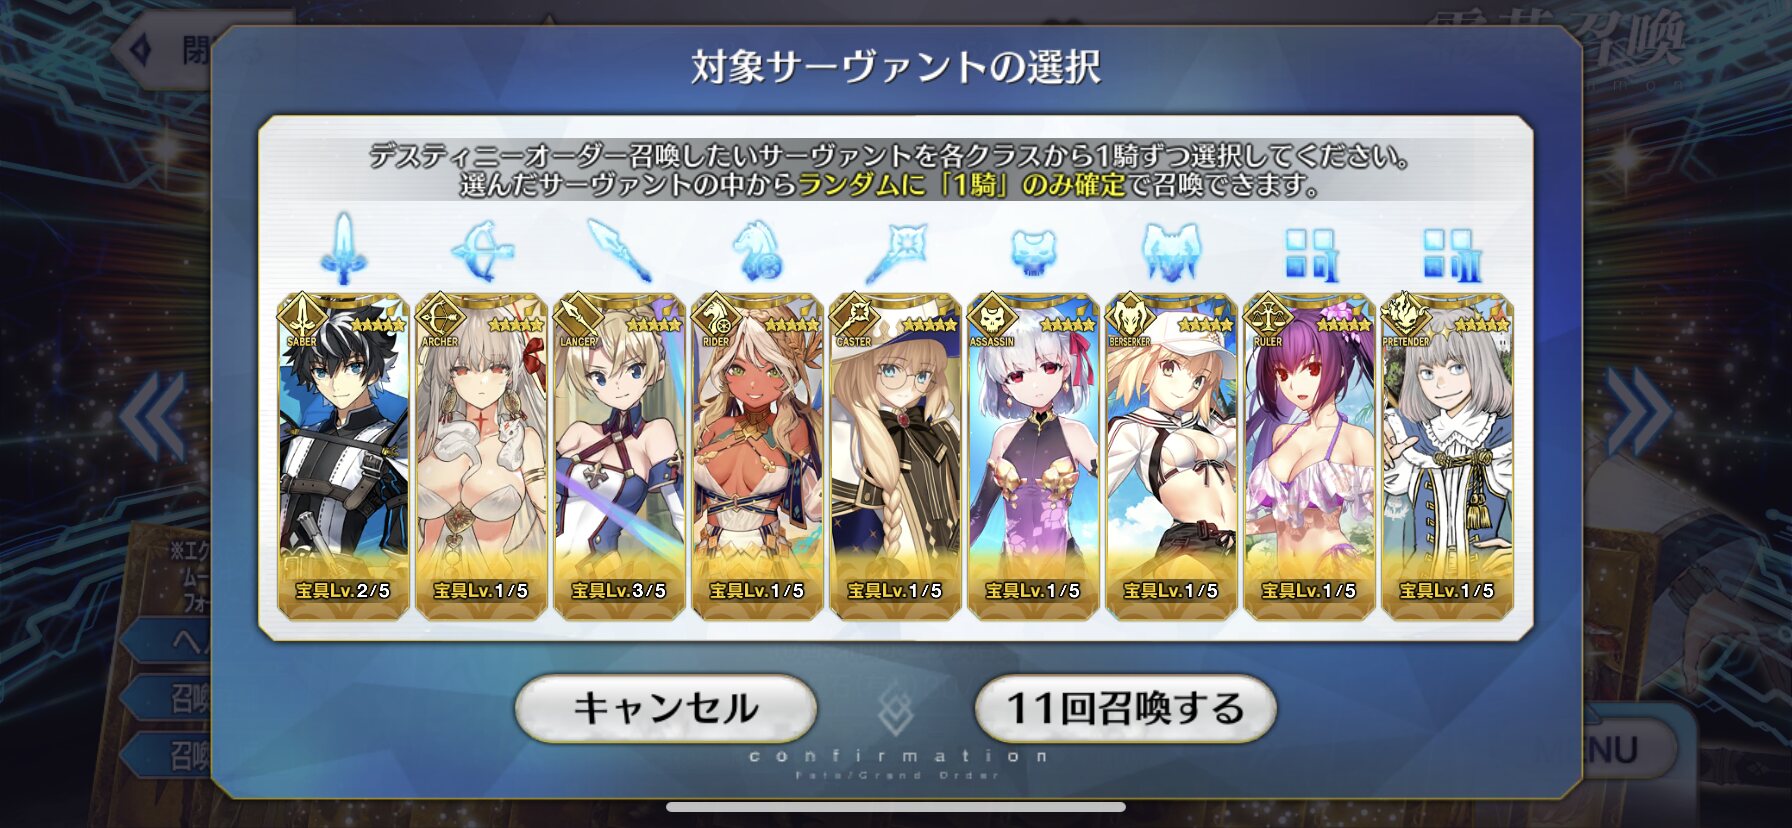Select the Assassin servant card

tap(1033, 456)
